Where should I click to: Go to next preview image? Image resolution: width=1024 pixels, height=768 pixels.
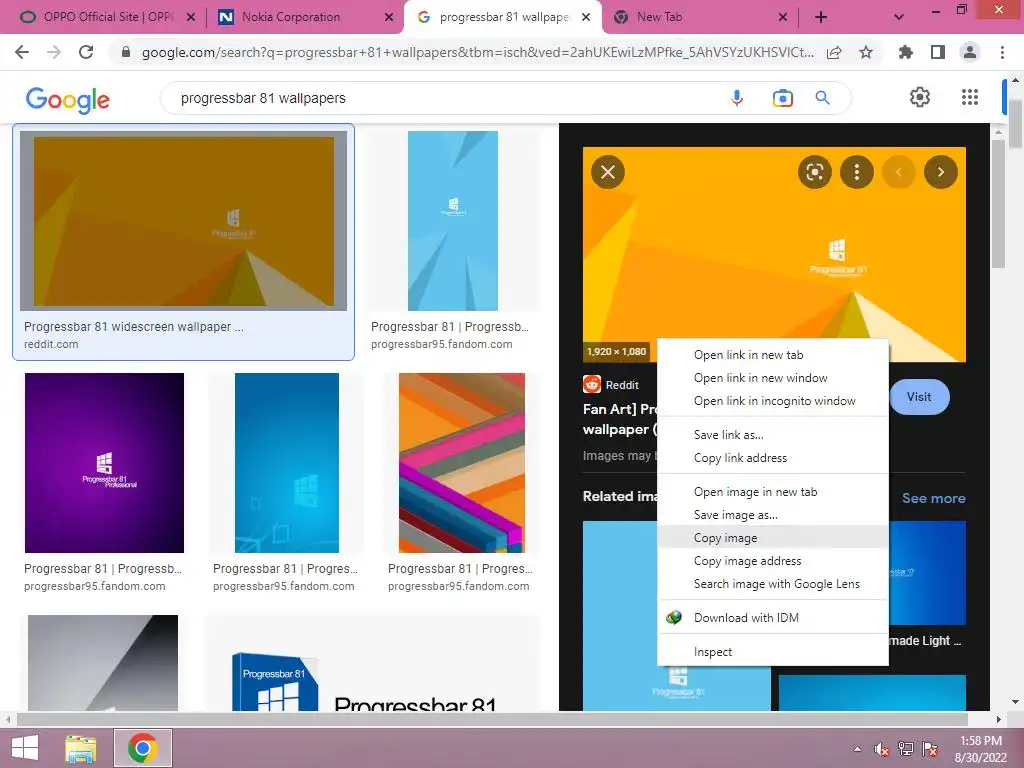pyautogui.click(x=940, y=172)
